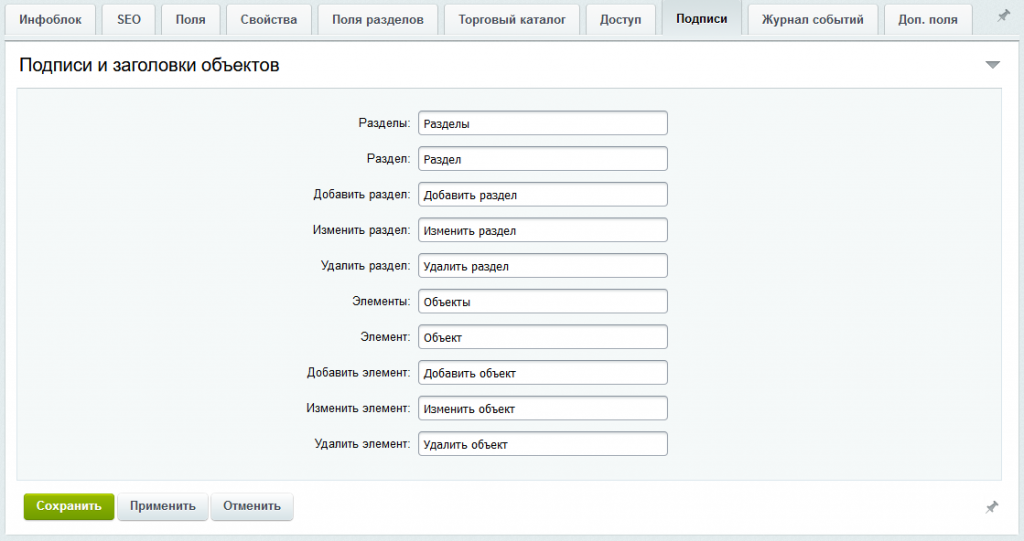The width and height of the screenshot is (1024, 541).
Task: Edit the Удалить элемент input field
Action: pos(543,444)
